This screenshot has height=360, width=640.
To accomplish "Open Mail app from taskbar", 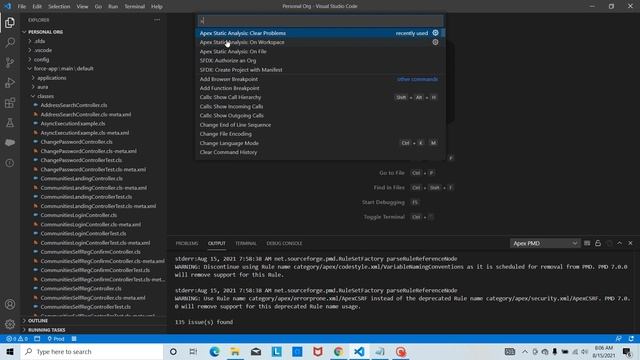I will 256,351.
